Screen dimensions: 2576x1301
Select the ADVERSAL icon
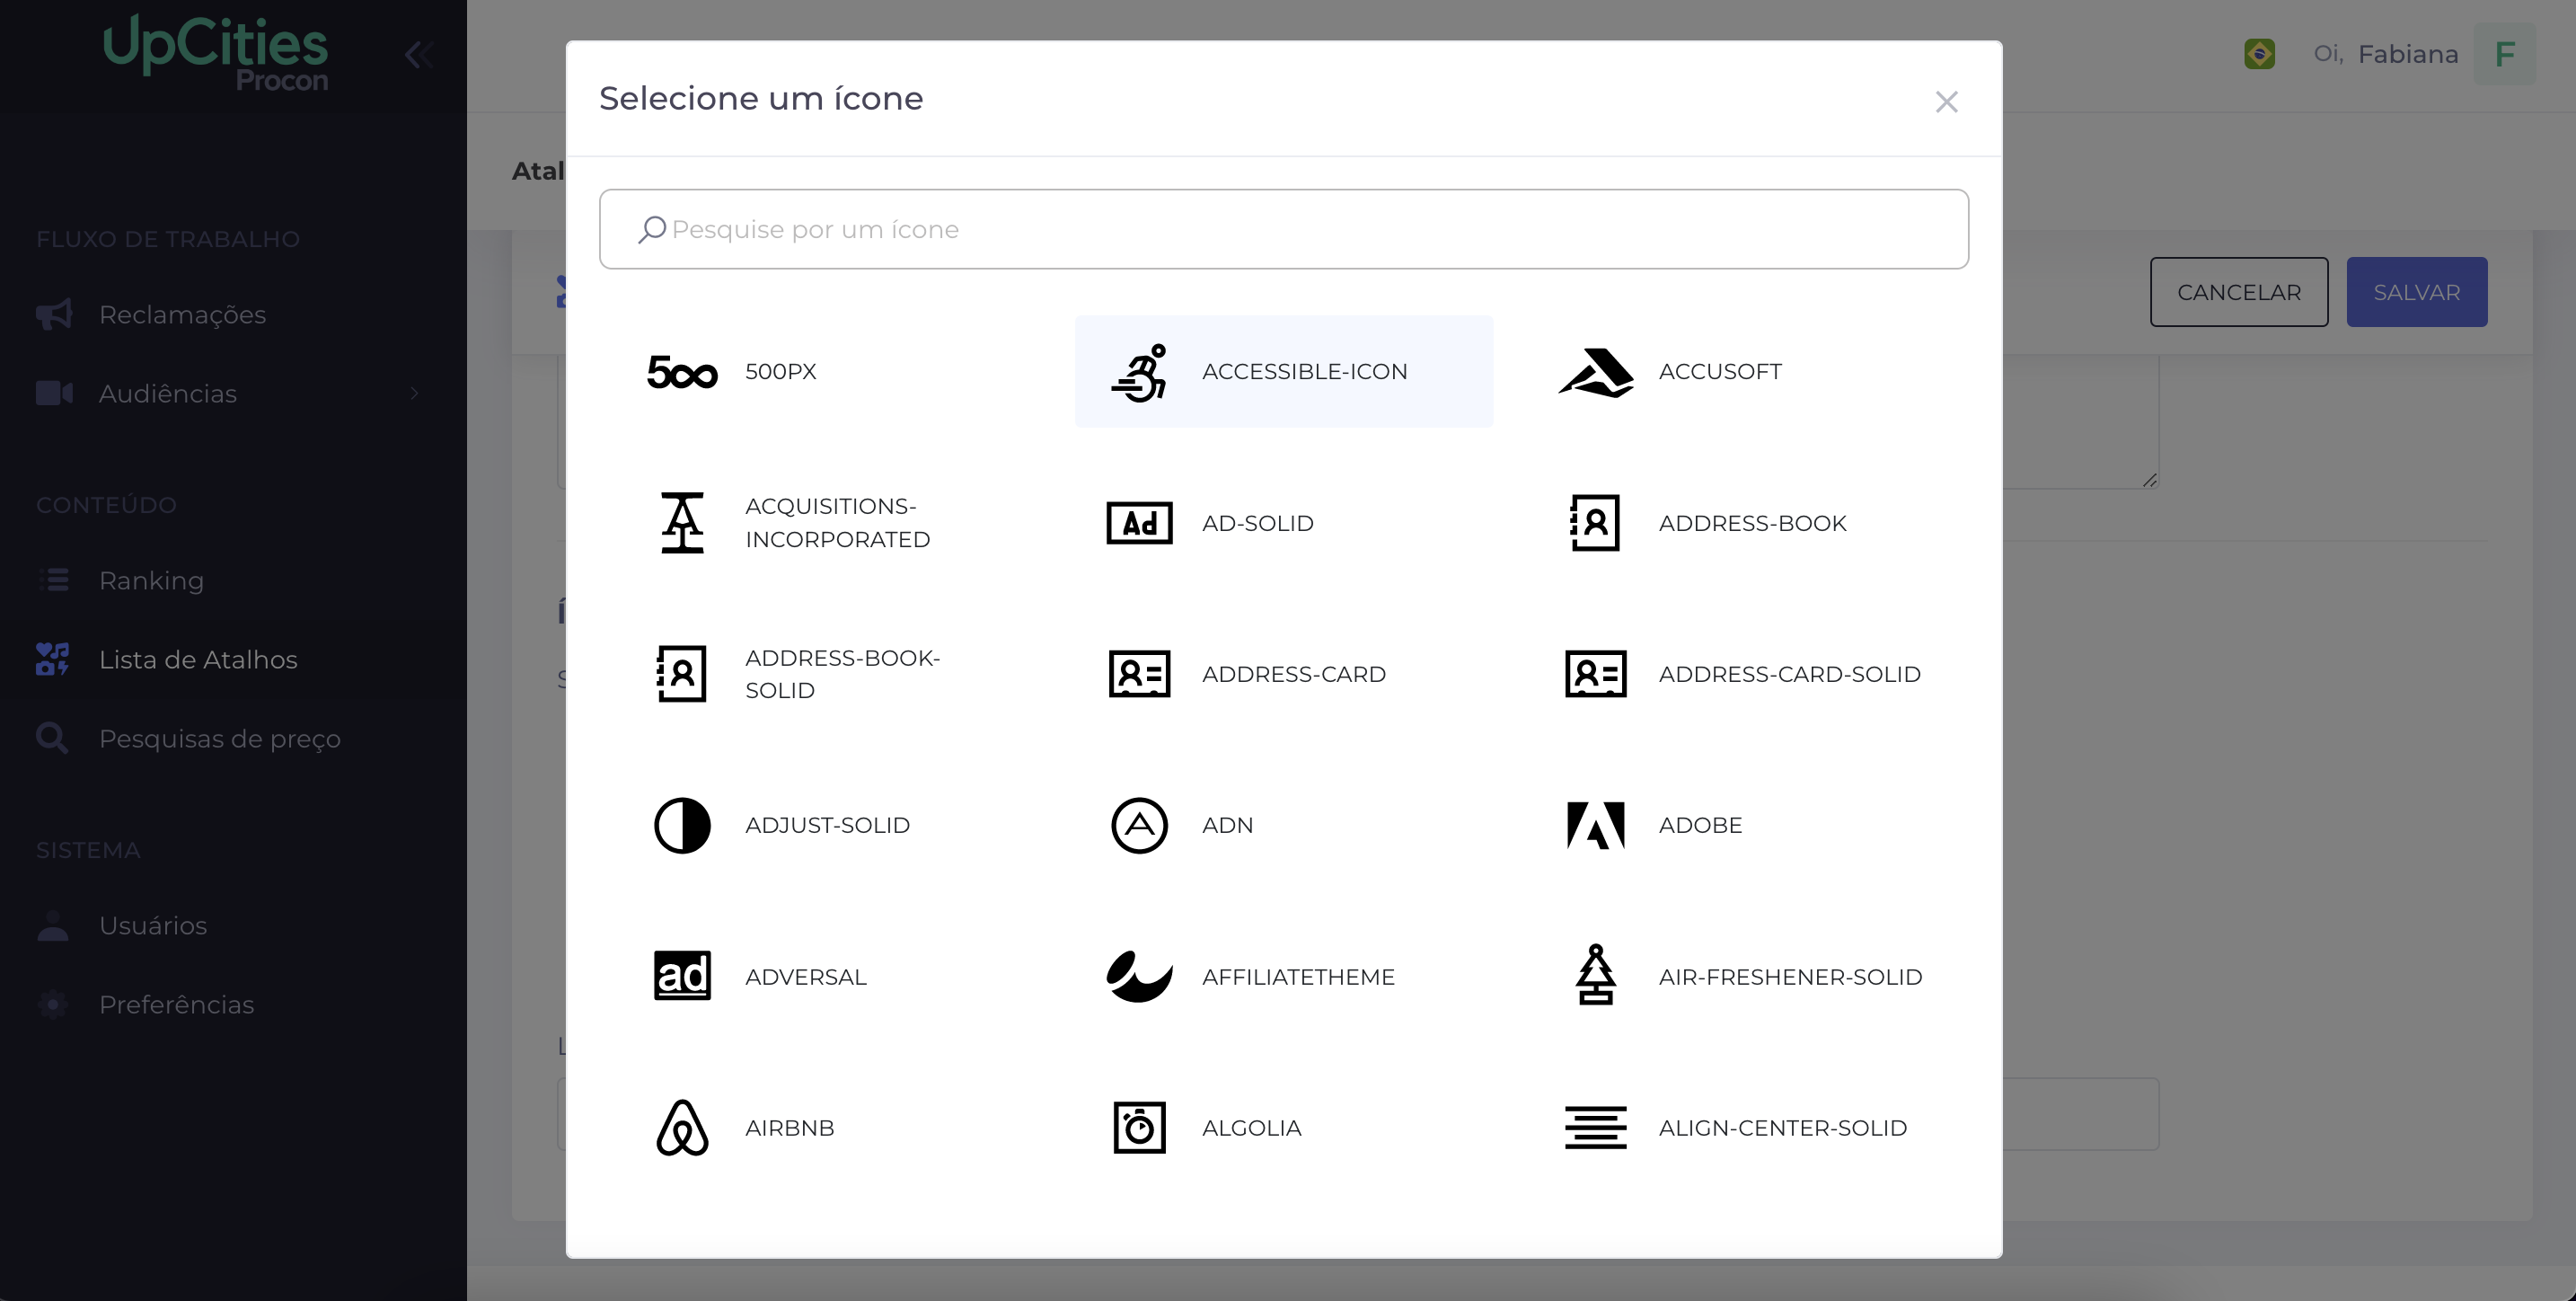click(x=683, y=976)
